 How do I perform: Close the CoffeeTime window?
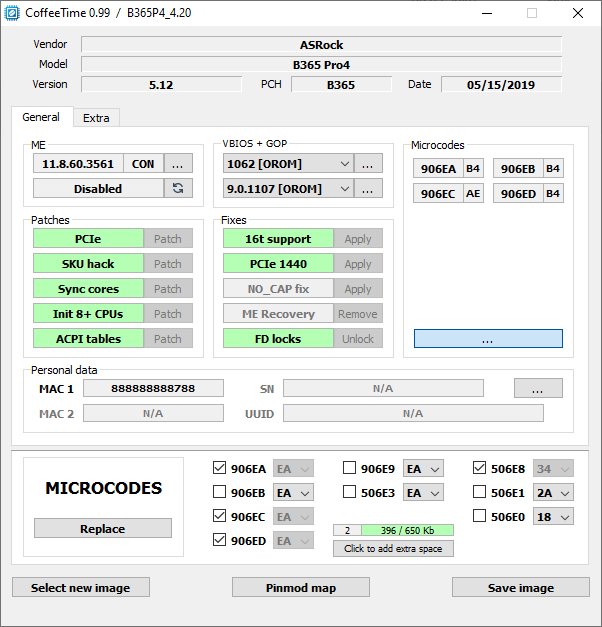click(578, 13)
